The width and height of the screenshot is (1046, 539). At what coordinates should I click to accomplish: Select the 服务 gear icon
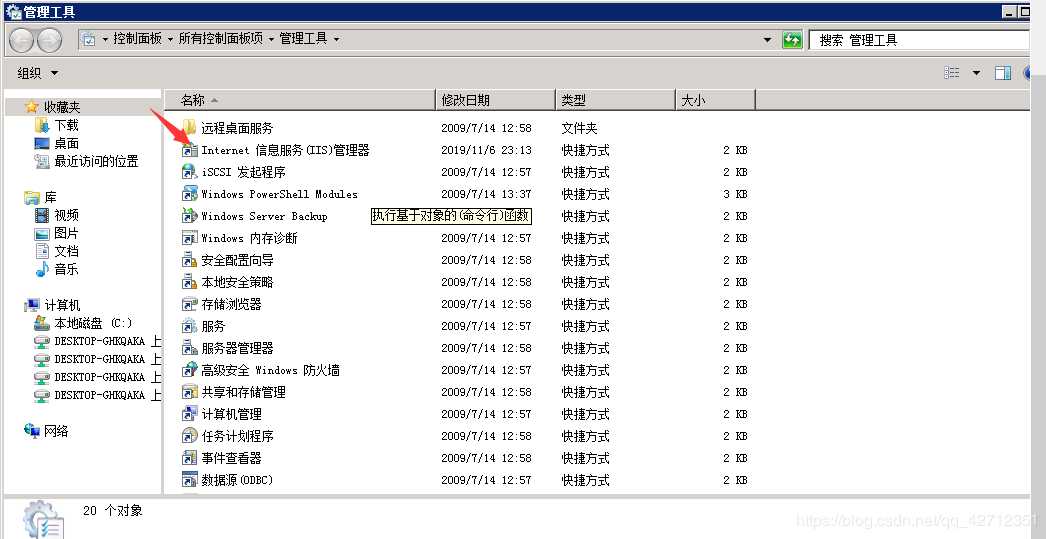[189, 326]
